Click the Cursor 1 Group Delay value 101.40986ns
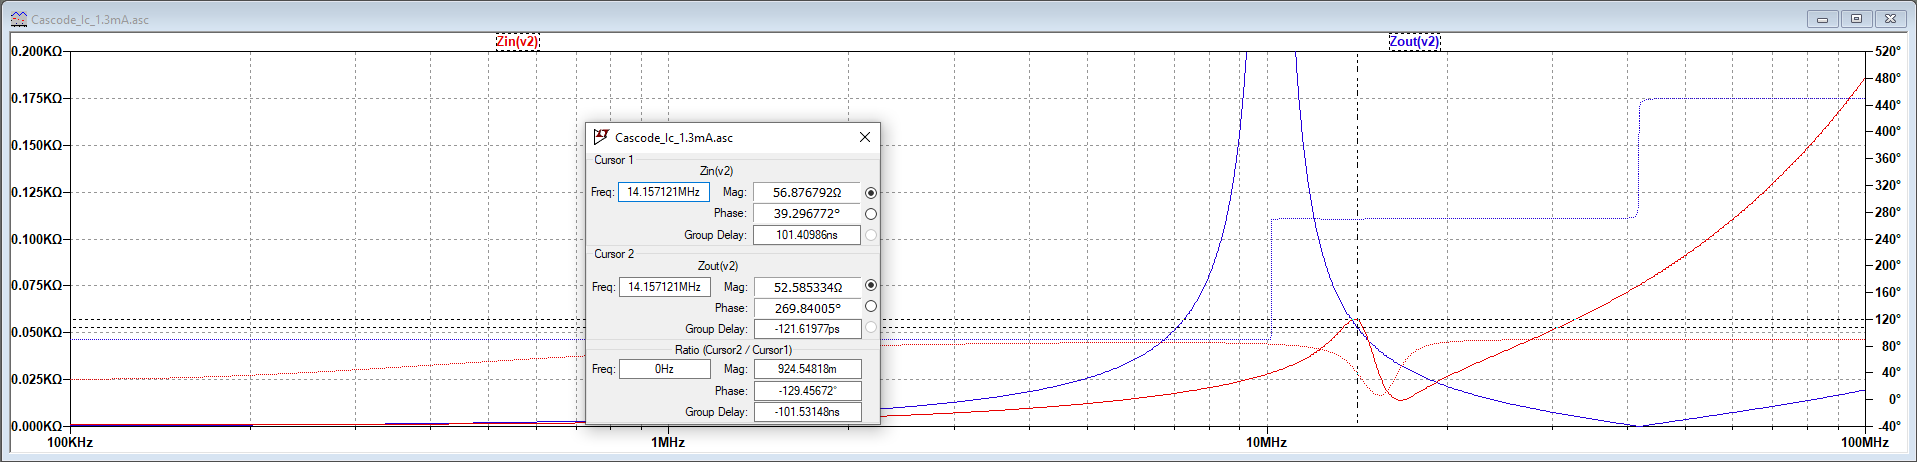 pyautogui.click(x=807, y=235)
